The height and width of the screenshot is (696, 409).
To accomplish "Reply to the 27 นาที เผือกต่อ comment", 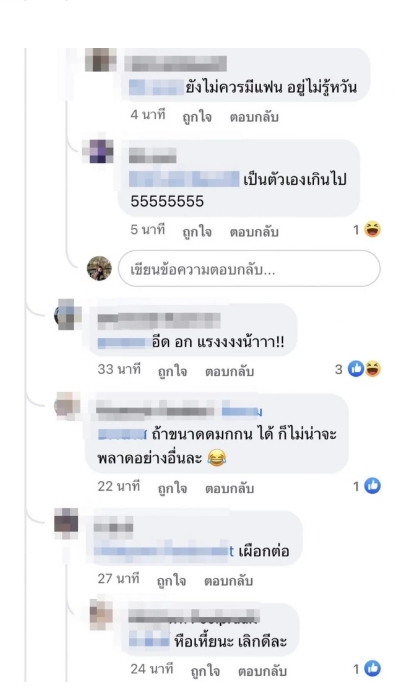I will click(228, 581).
